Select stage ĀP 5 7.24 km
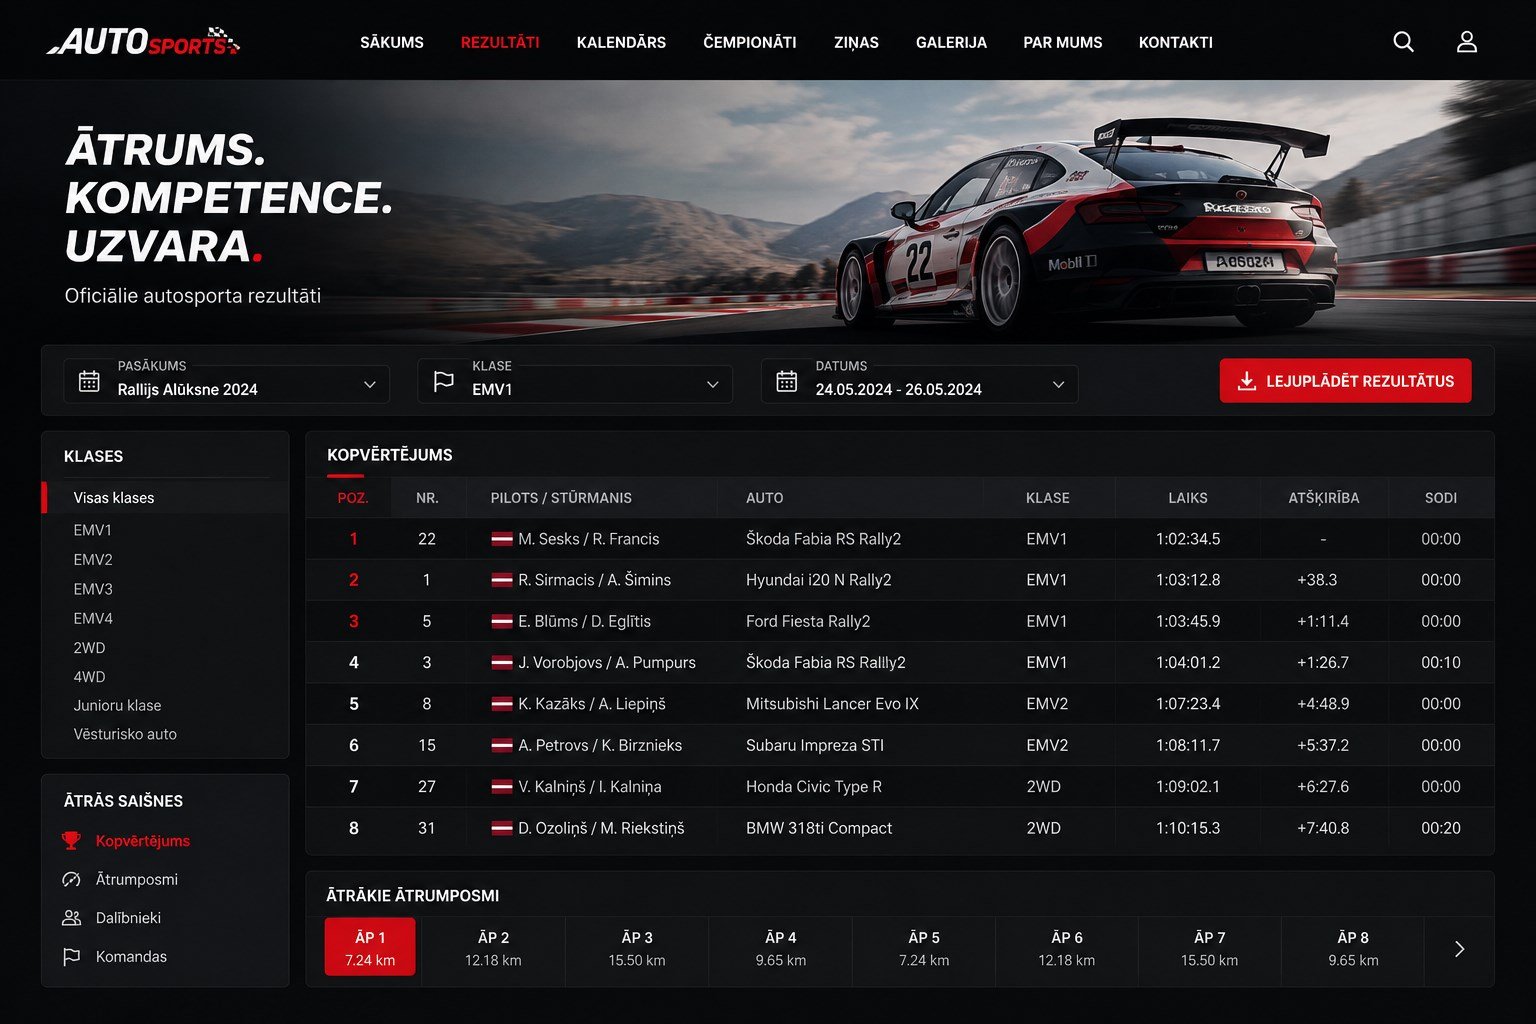 click(x=924, y=949)
